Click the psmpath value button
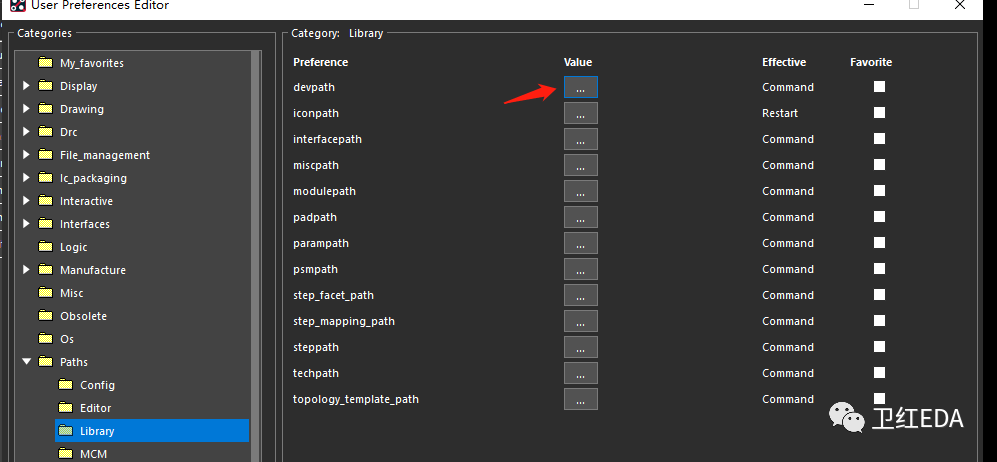 (580, 269)
